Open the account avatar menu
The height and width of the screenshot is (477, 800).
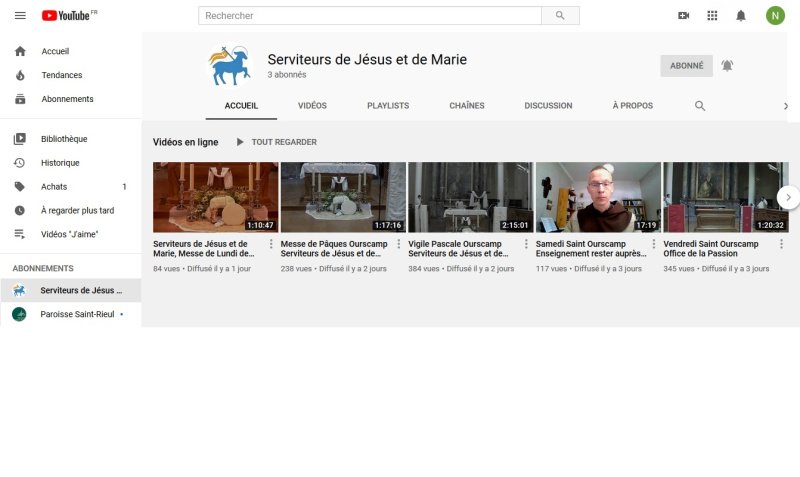(775, 16)
